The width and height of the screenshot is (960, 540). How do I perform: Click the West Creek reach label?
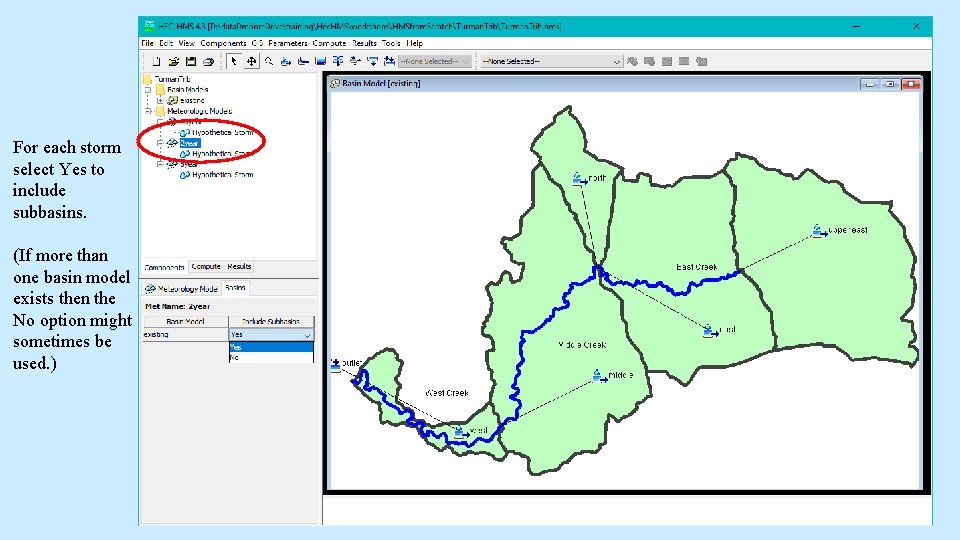tap(447, 393)
